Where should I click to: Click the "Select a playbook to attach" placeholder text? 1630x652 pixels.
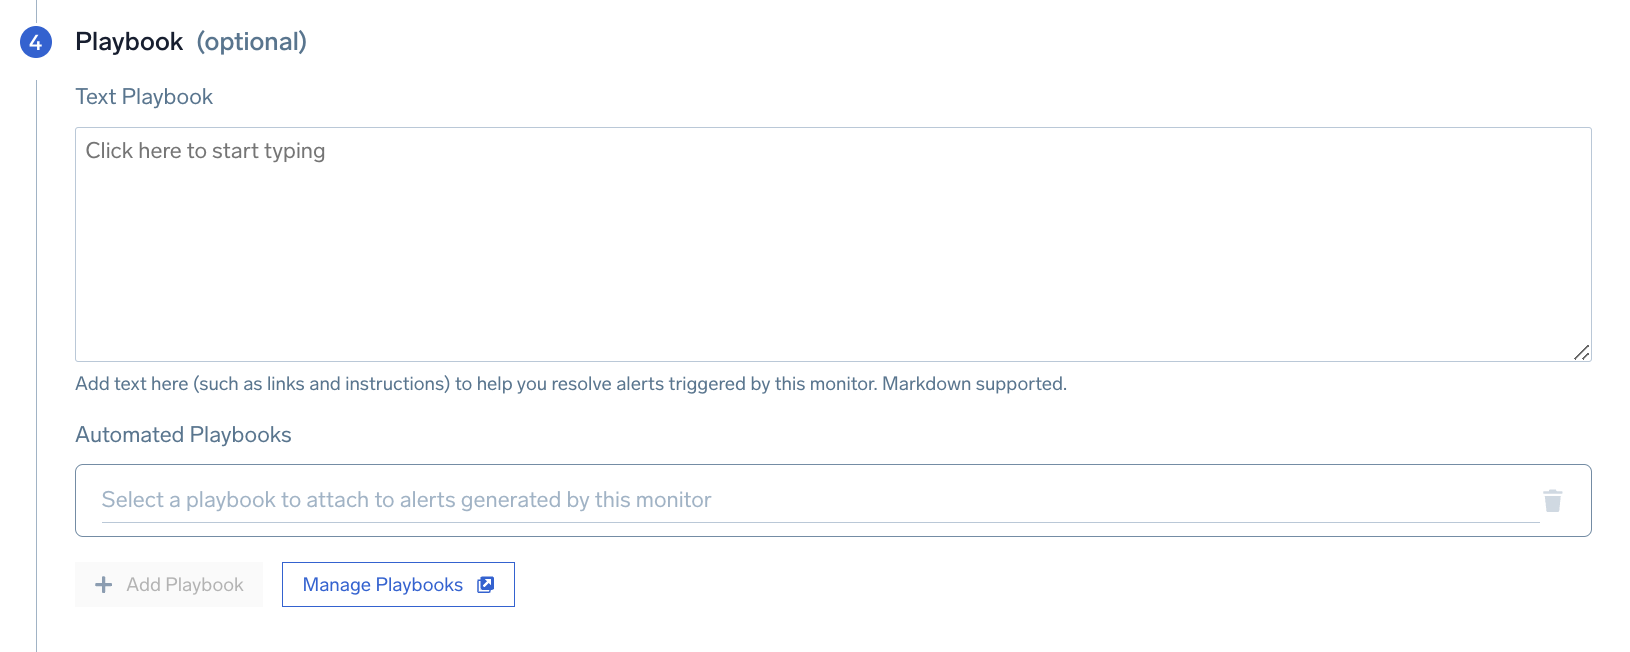406,500
